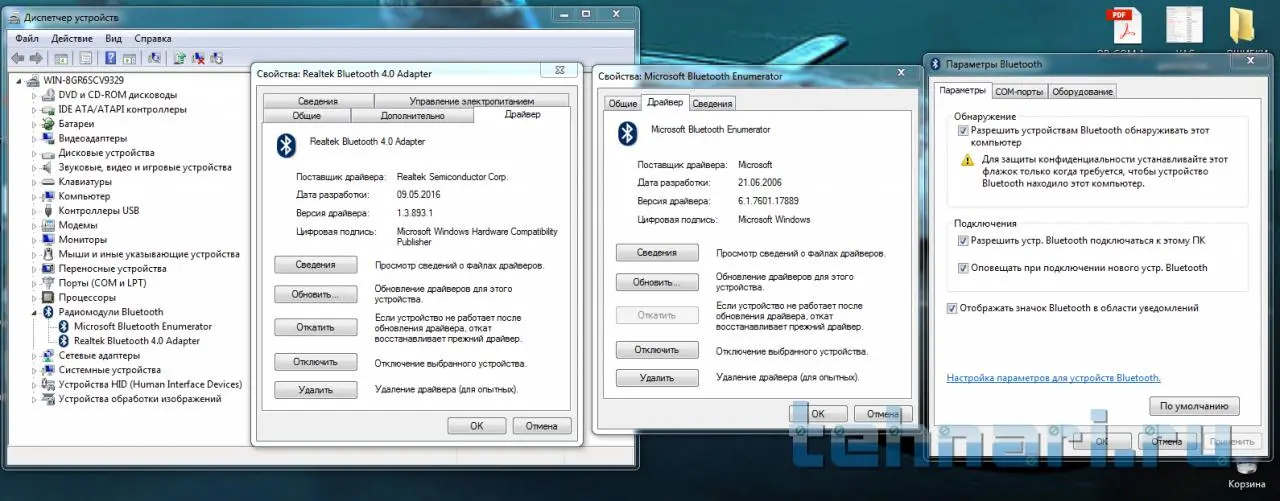Click the blue Help question mark toolbar icon
Image resolution: width=1280 pixels, height=501 pixels.
[111, 58]
